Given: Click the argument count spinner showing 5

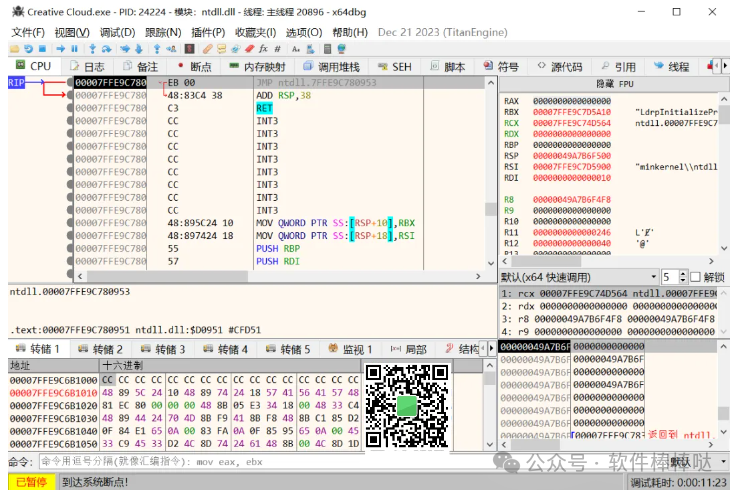Looking at the screenshot, I should click(674, 277).
